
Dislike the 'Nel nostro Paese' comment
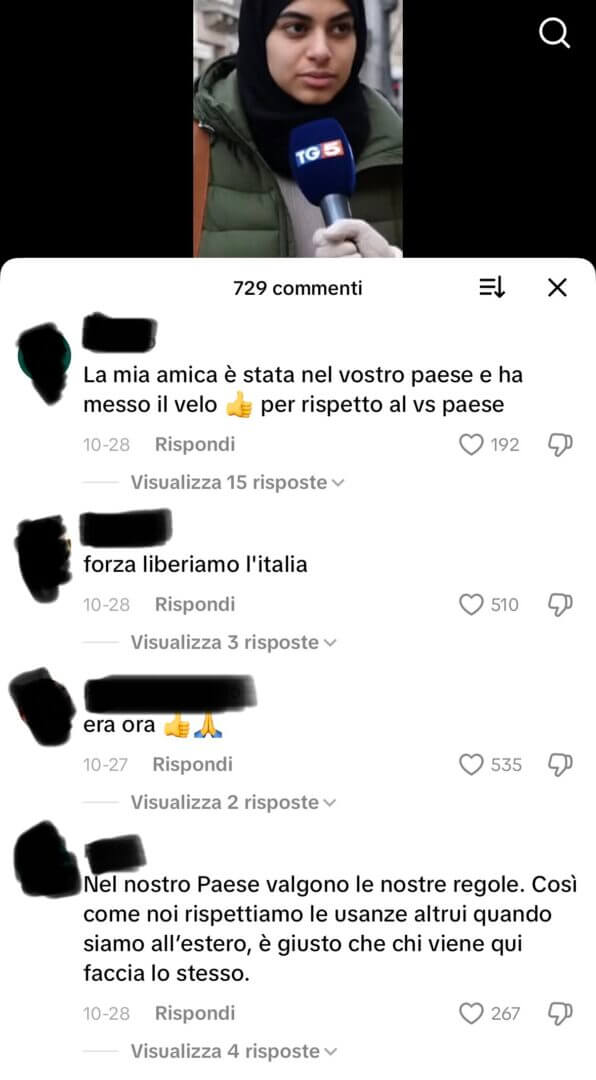[x=560, y=1015]
